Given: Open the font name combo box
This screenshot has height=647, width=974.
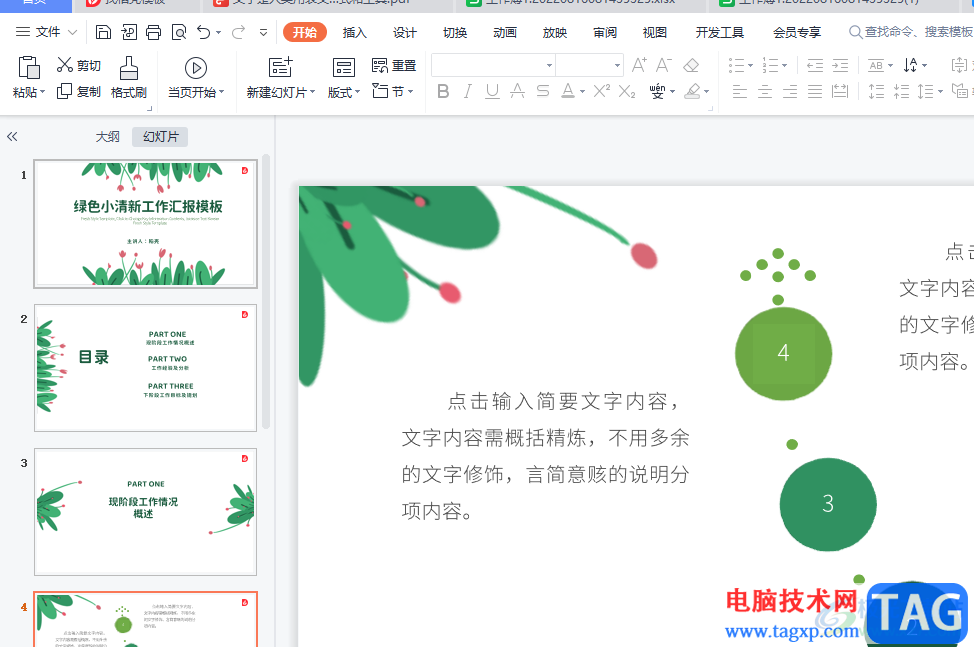Looking at the screenshot, I should (x=493, y=65).
